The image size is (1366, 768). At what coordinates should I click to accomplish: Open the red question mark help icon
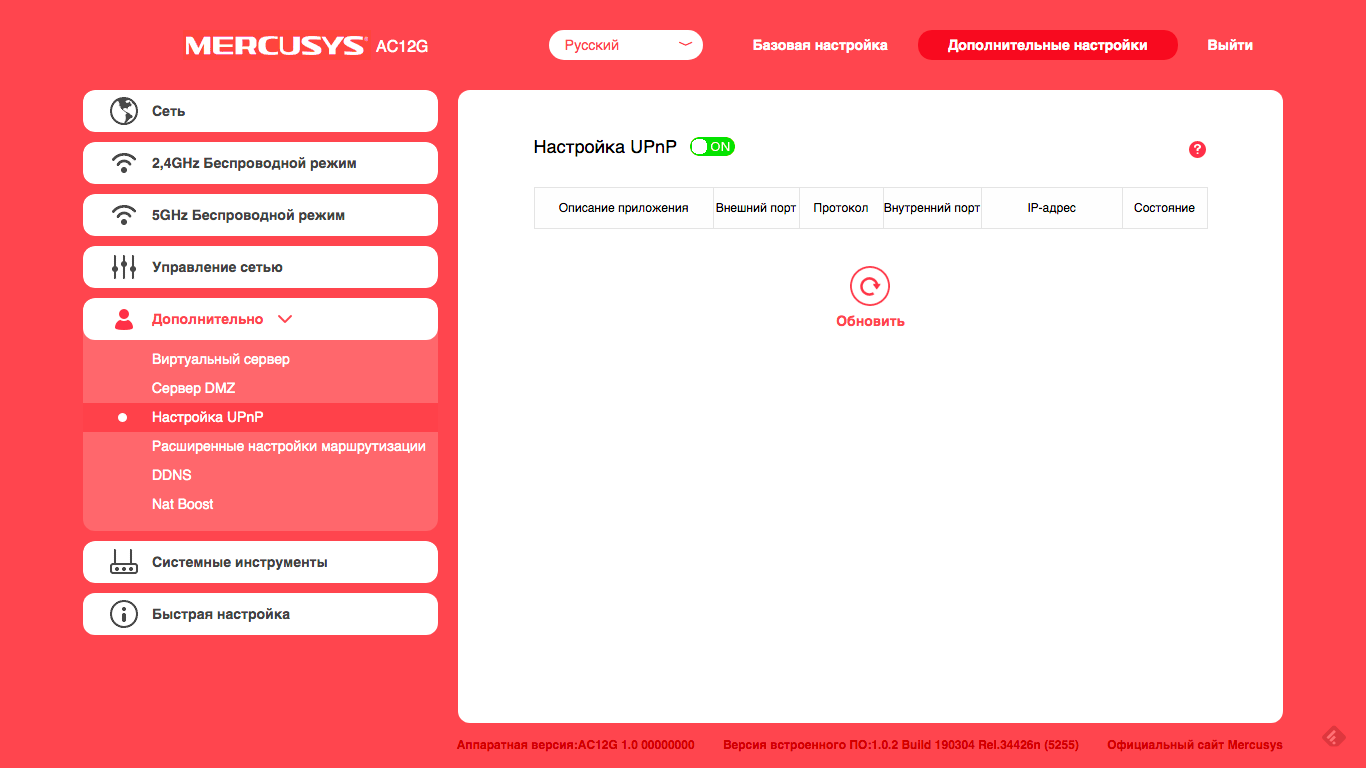1197,149
